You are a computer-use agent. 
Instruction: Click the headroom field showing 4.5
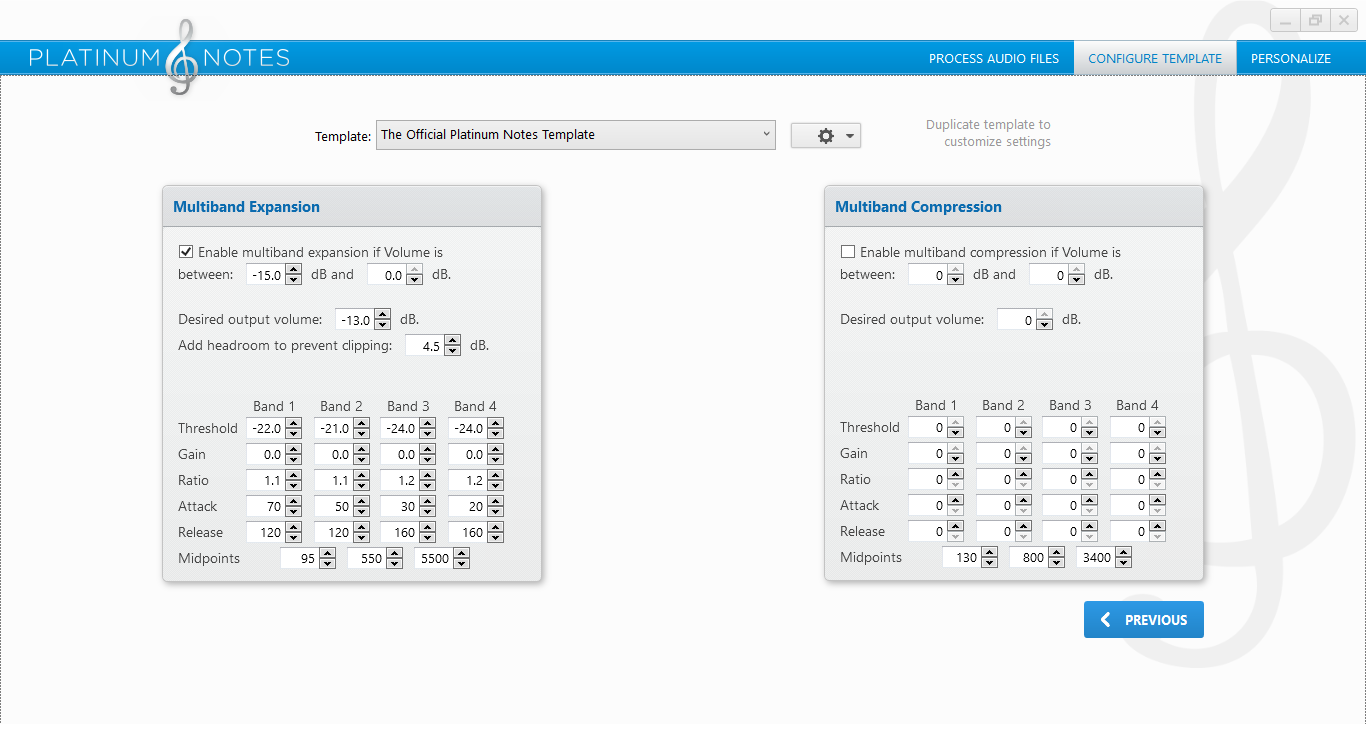point(424,346)
